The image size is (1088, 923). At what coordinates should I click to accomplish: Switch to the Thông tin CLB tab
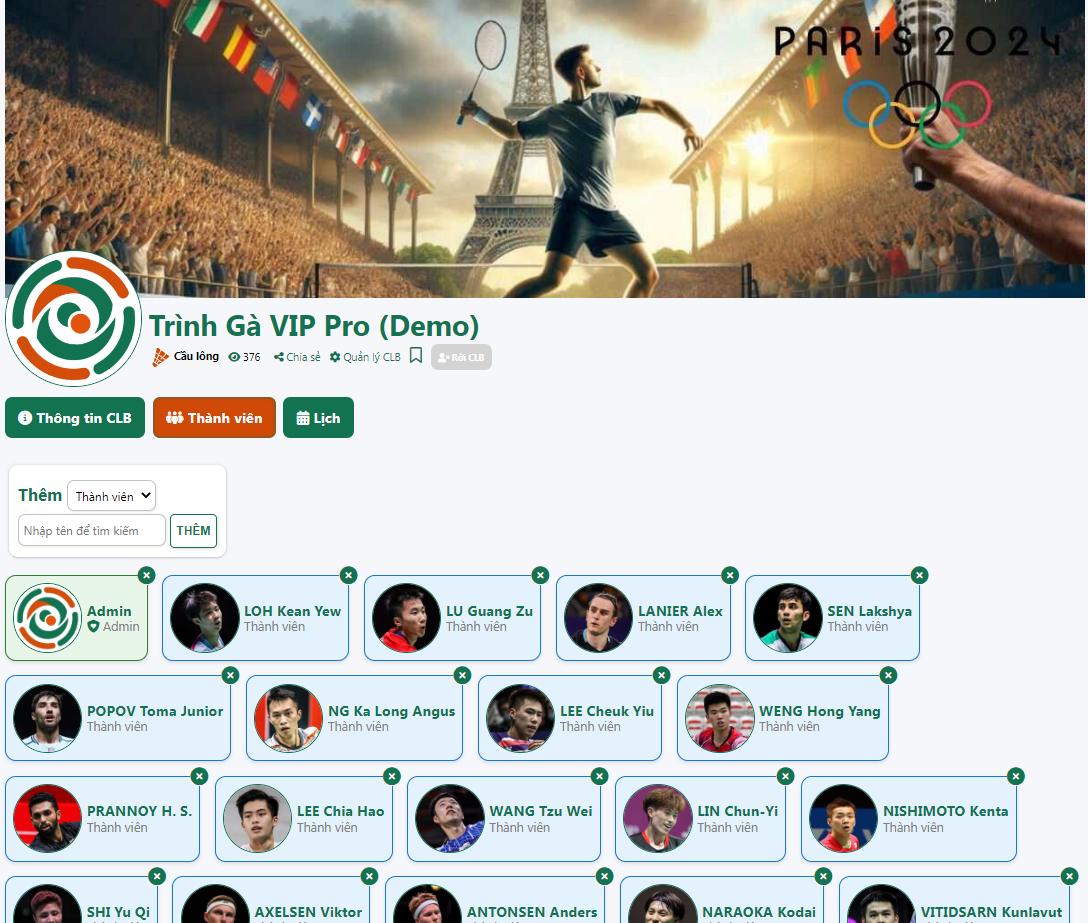tap(75, 418)
